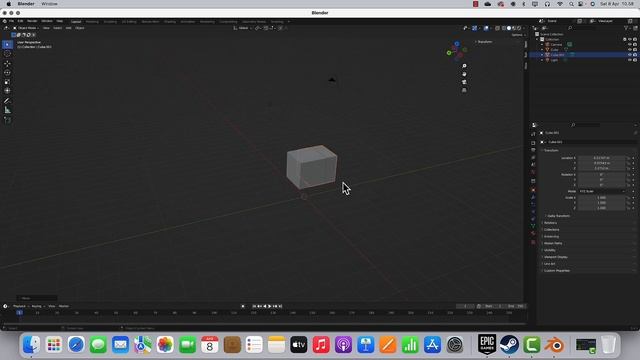Hide Cube.001 in viewport via eye

tap(630, 55)
